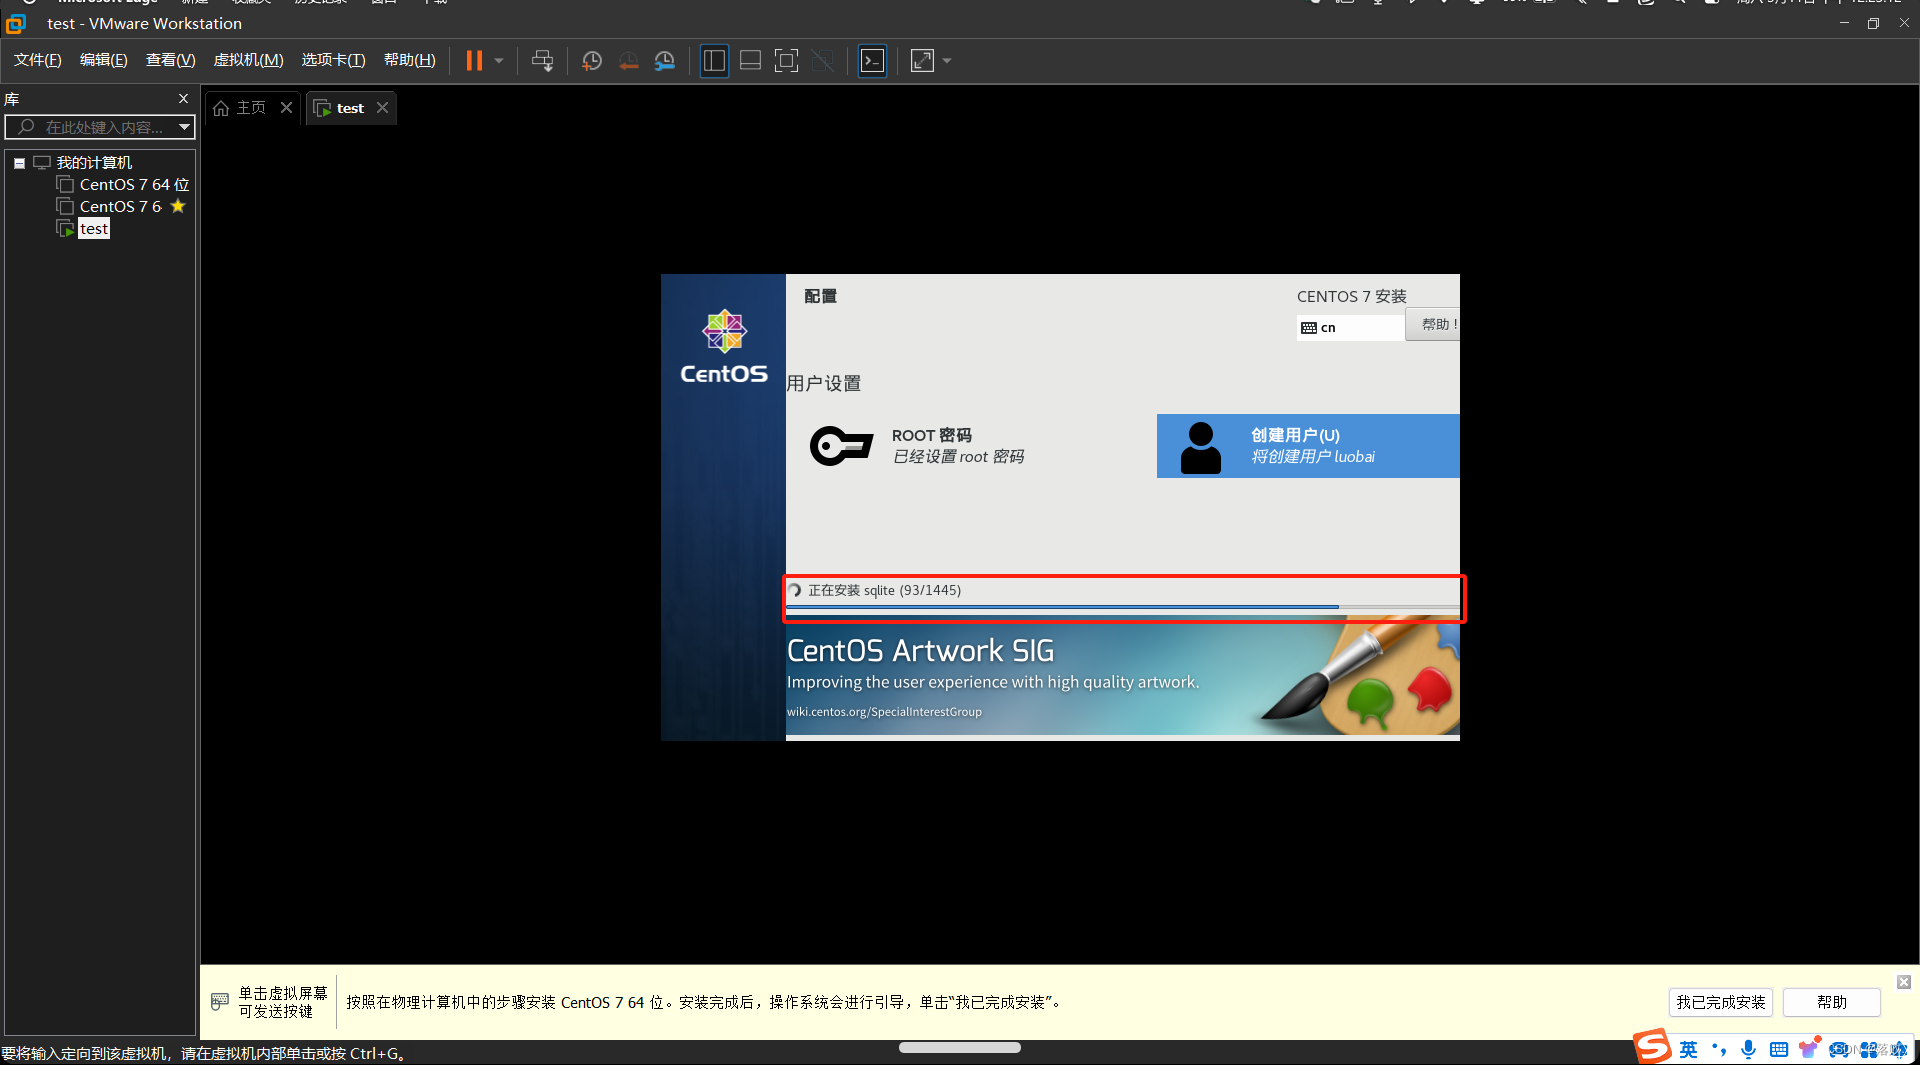Close the yellow install hint bar
Image resolution: width=1920 pixels, height=1065 pixels.
pos(1904,982)
